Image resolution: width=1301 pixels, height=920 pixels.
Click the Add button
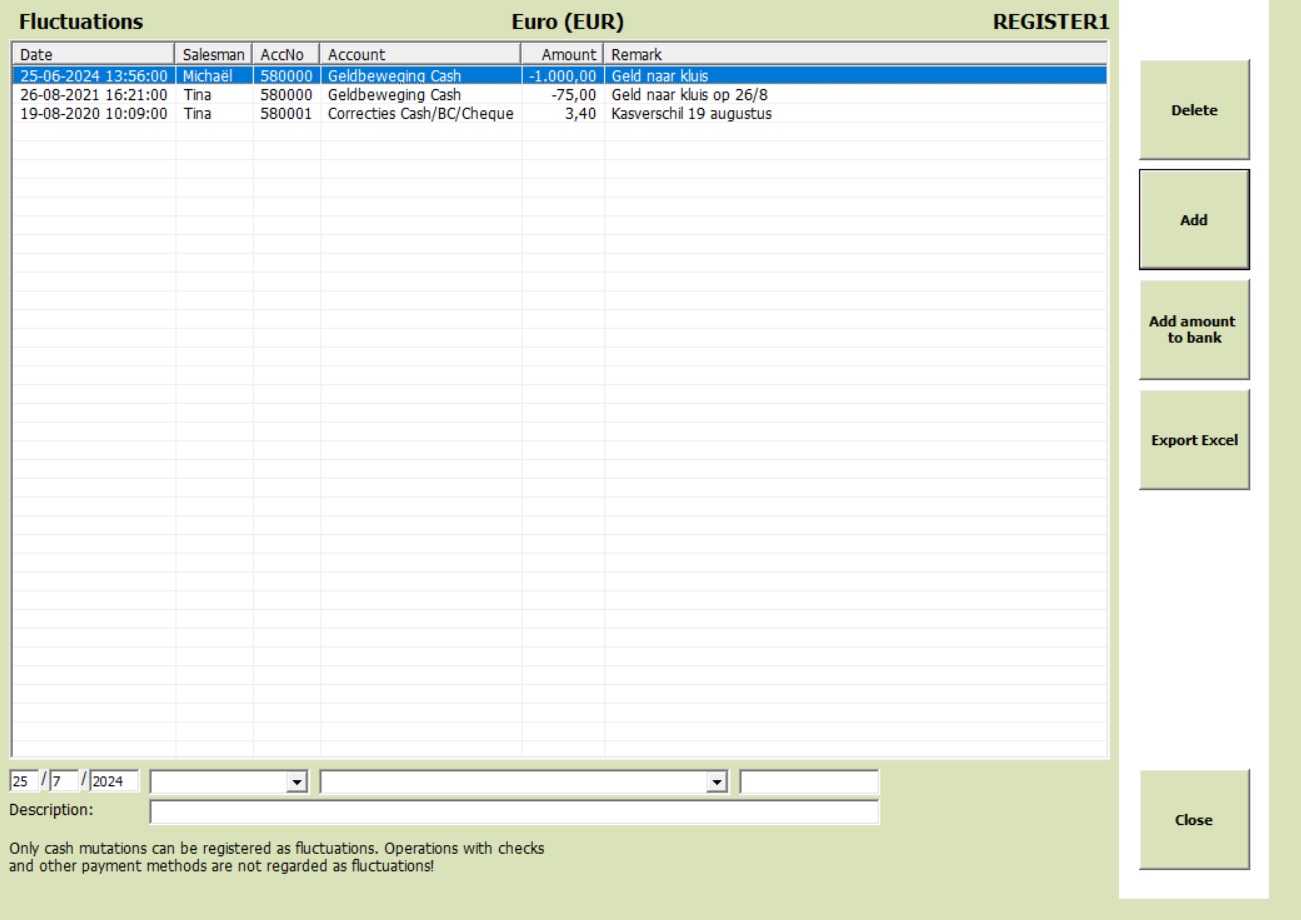pyautogui.click(x=1194, y=220)
